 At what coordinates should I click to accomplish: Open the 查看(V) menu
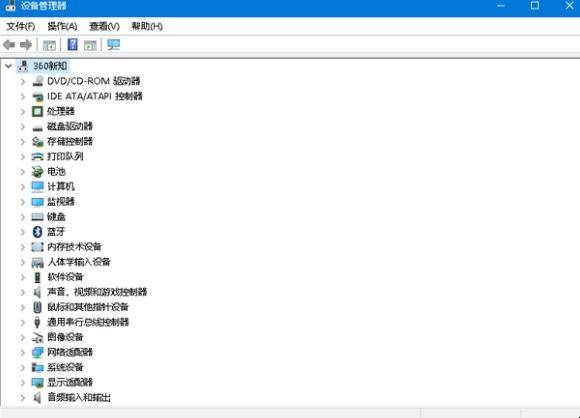tap(104, 26)
